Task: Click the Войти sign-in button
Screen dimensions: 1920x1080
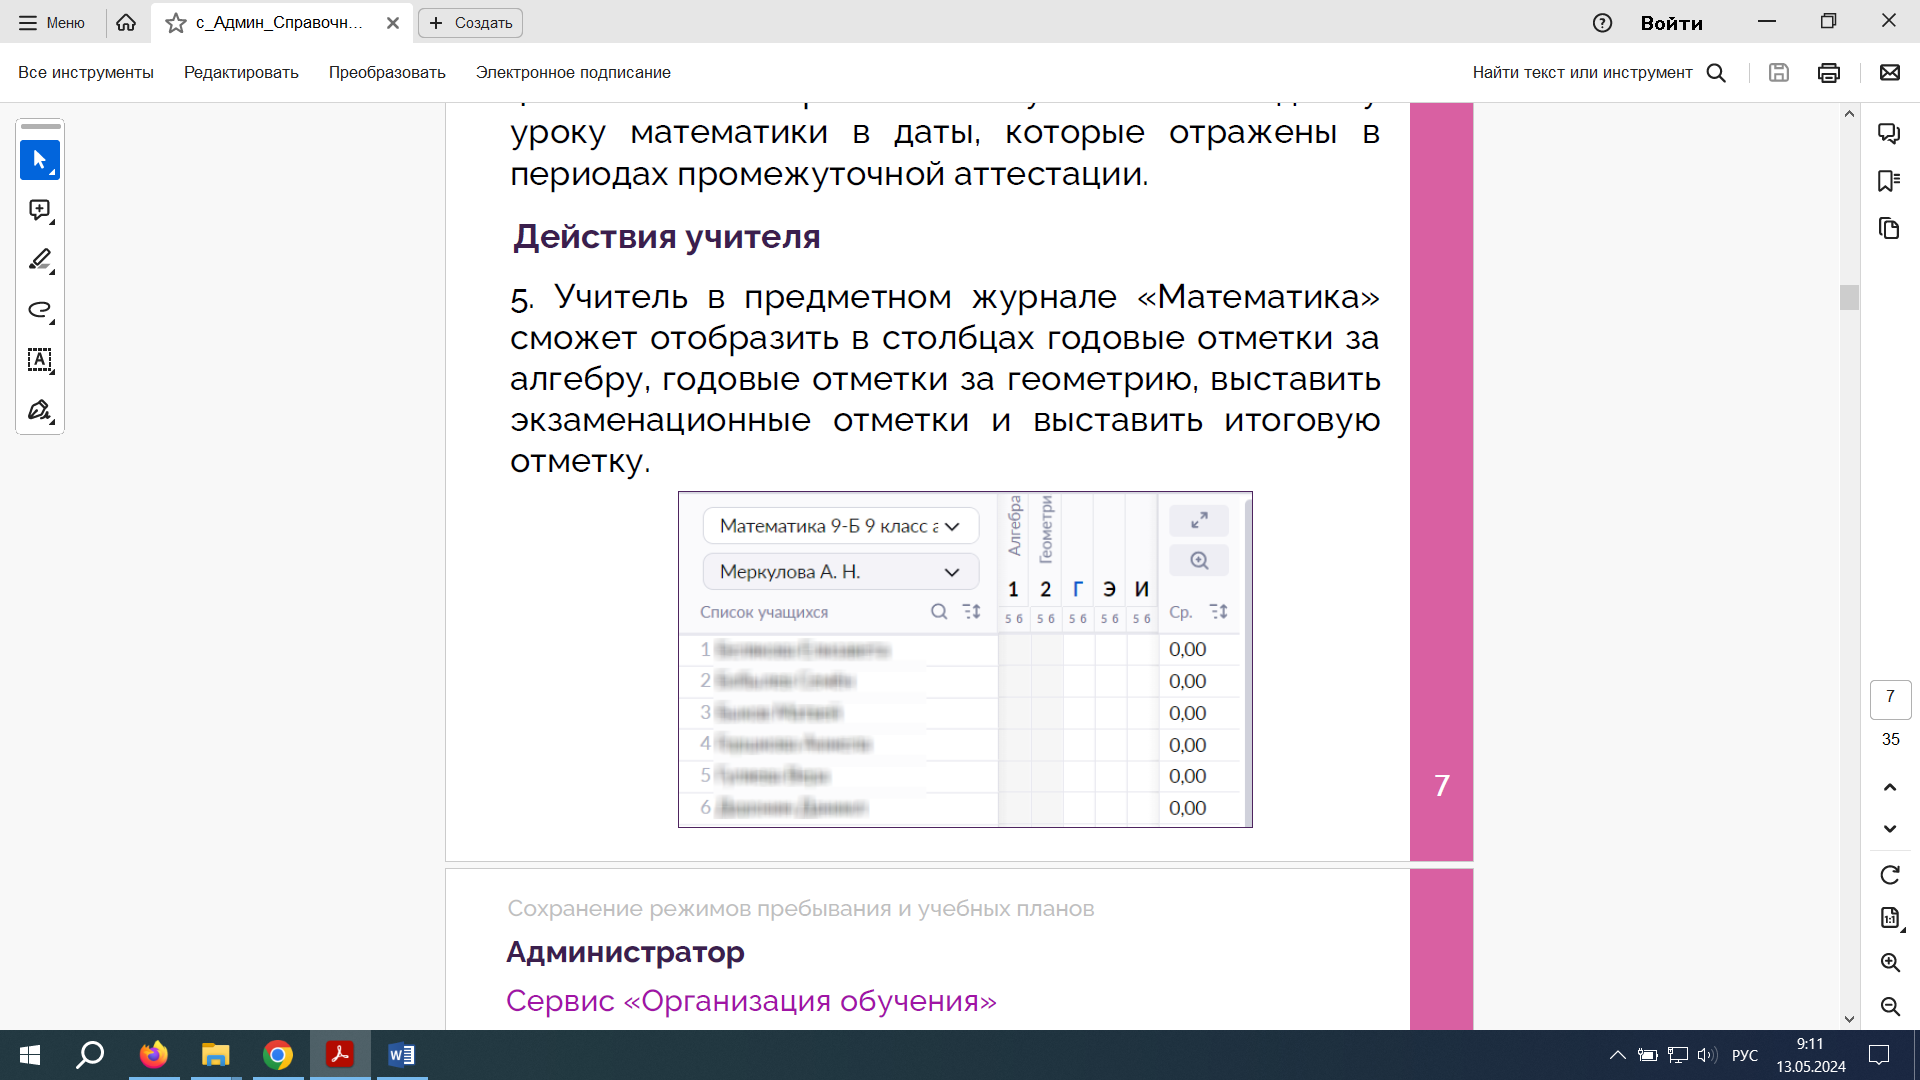Action: tap(1671, 22)
